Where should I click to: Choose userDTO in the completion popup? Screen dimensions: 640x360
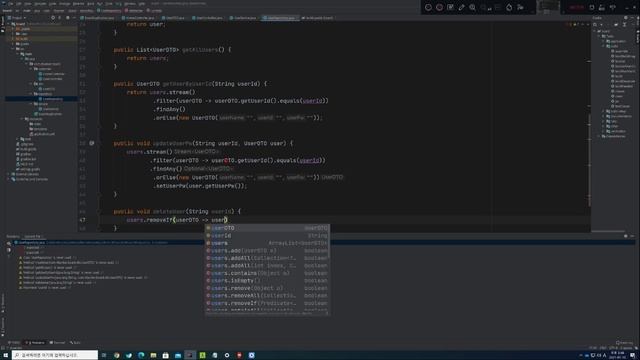pyautogui.click(x=267, y=228)
